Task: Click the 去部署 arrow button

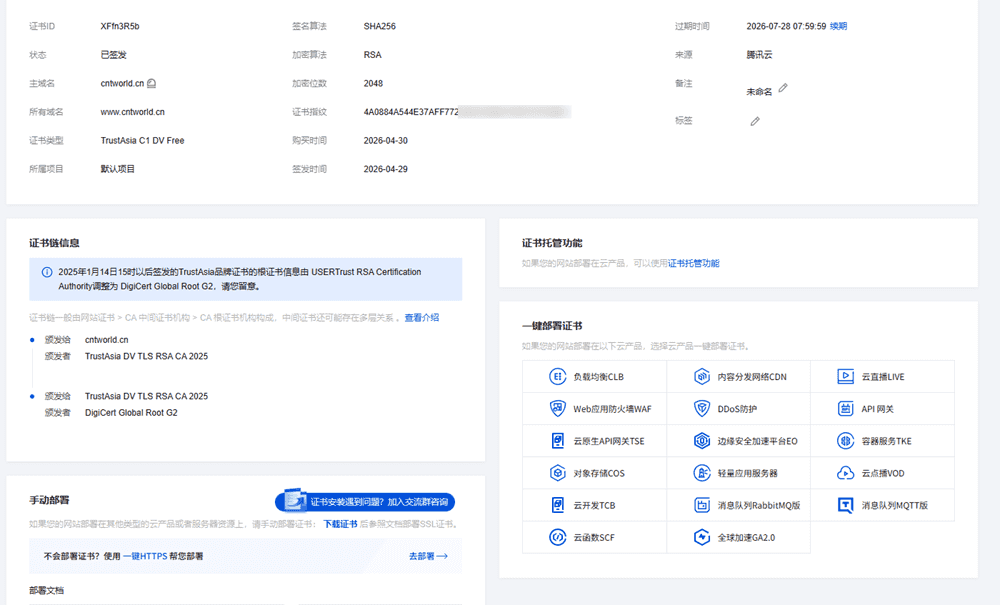Action: tap(427, 556)
